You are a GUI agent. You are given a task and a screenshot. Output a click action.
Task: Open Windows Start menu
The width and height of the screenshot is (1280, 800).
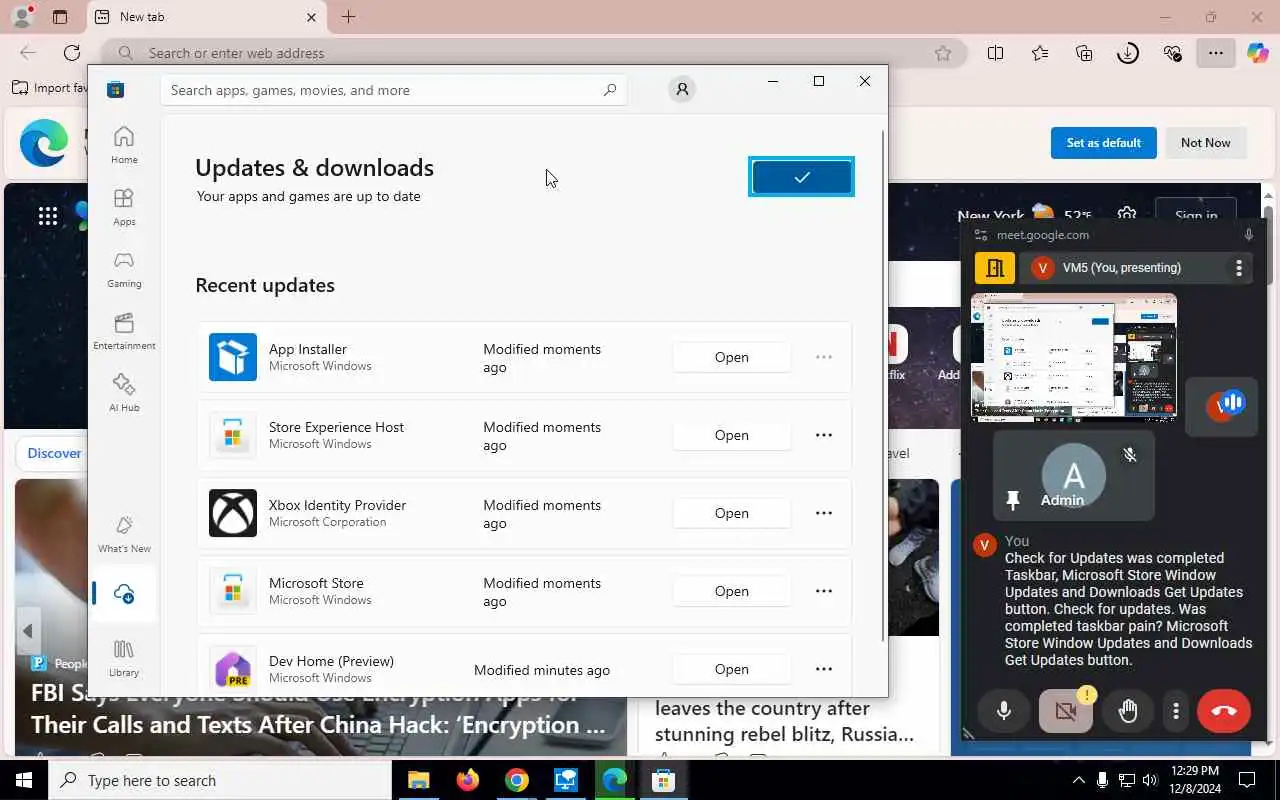pos(24,780)
